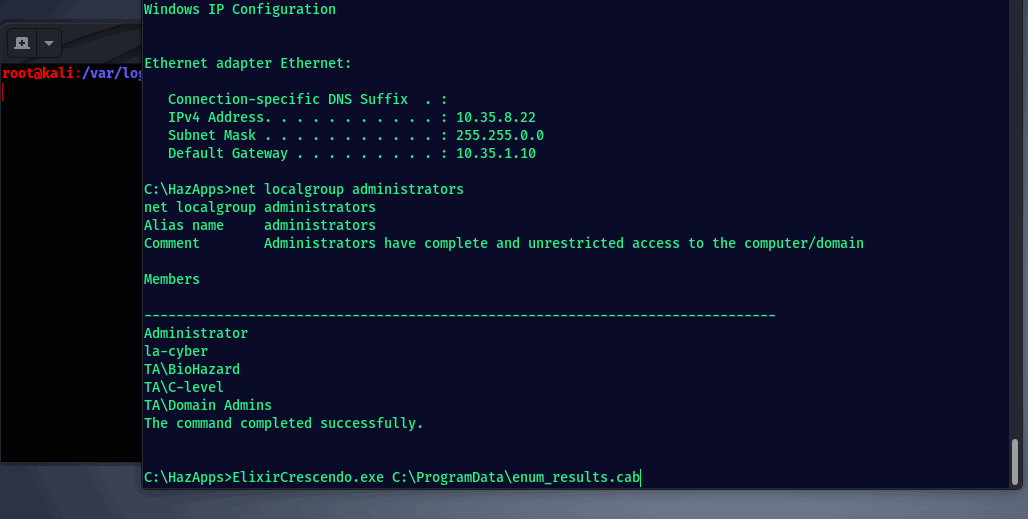Click the IPv4 address 10.35.8.22
The height and width of the screenshot is (519, 1028).
(495, 117)
